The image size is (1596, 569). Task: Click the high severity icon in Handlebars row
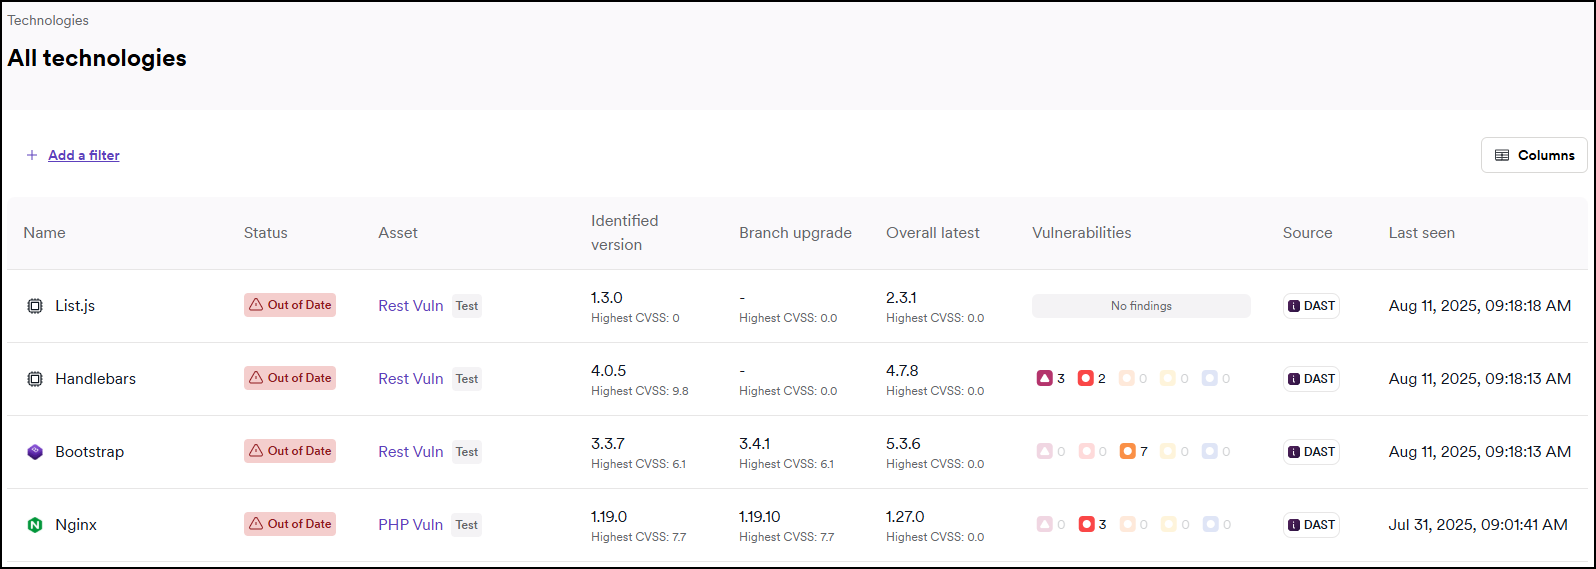point(1086,378)
